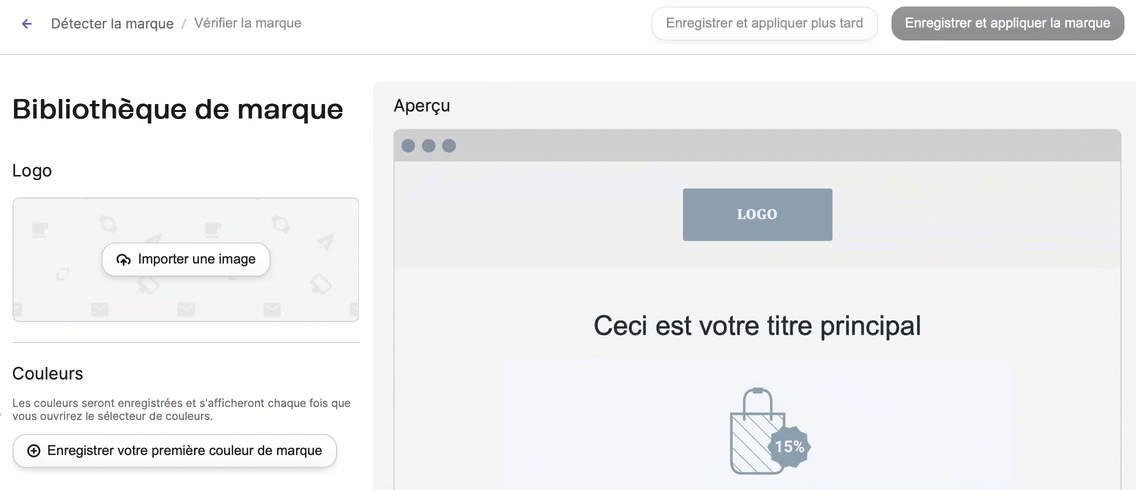The width and height of the screenshot is (1136, 490).
Task: Click the upload cloud icon
Action: [x=124, y=259]
